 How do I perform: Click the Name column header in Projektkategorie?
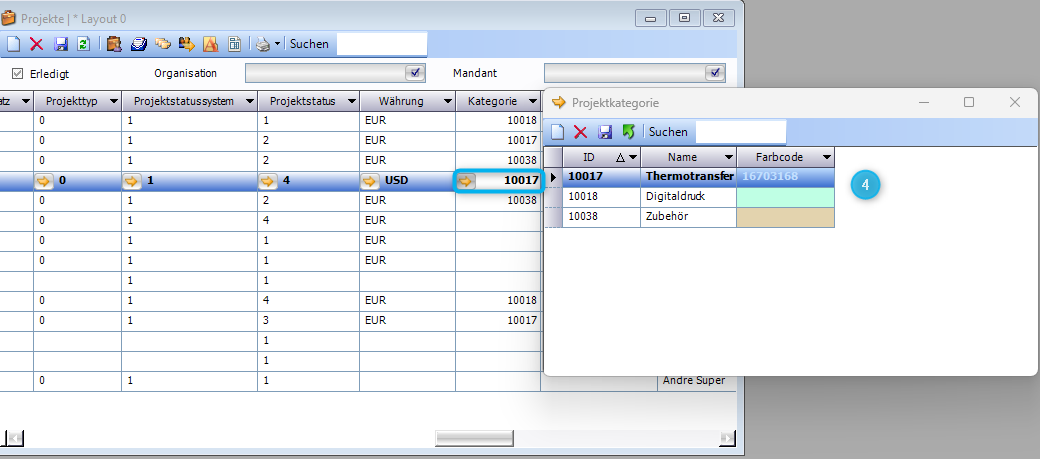point(682,157)
